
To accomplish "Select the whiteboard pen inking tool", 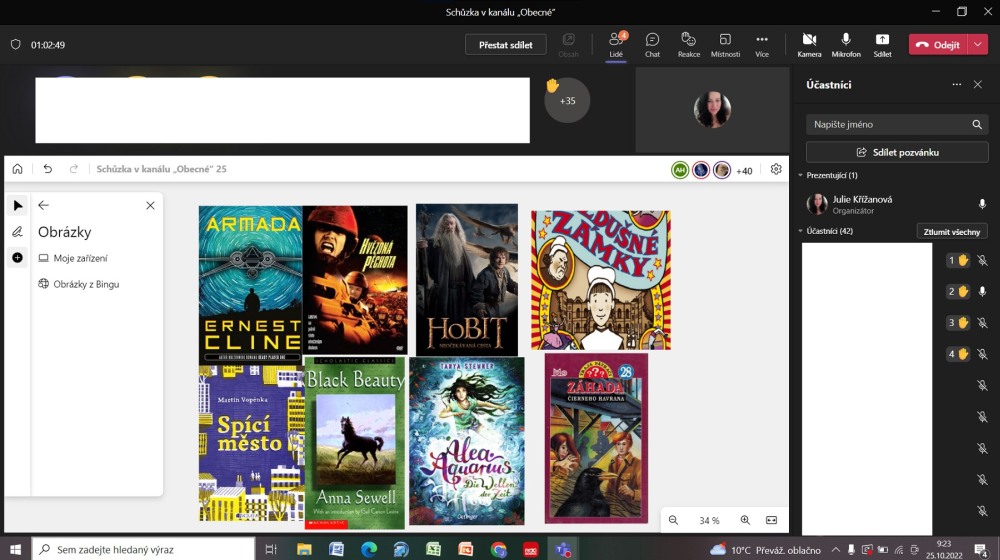I will pyautogui.click(x=18, y=232).
